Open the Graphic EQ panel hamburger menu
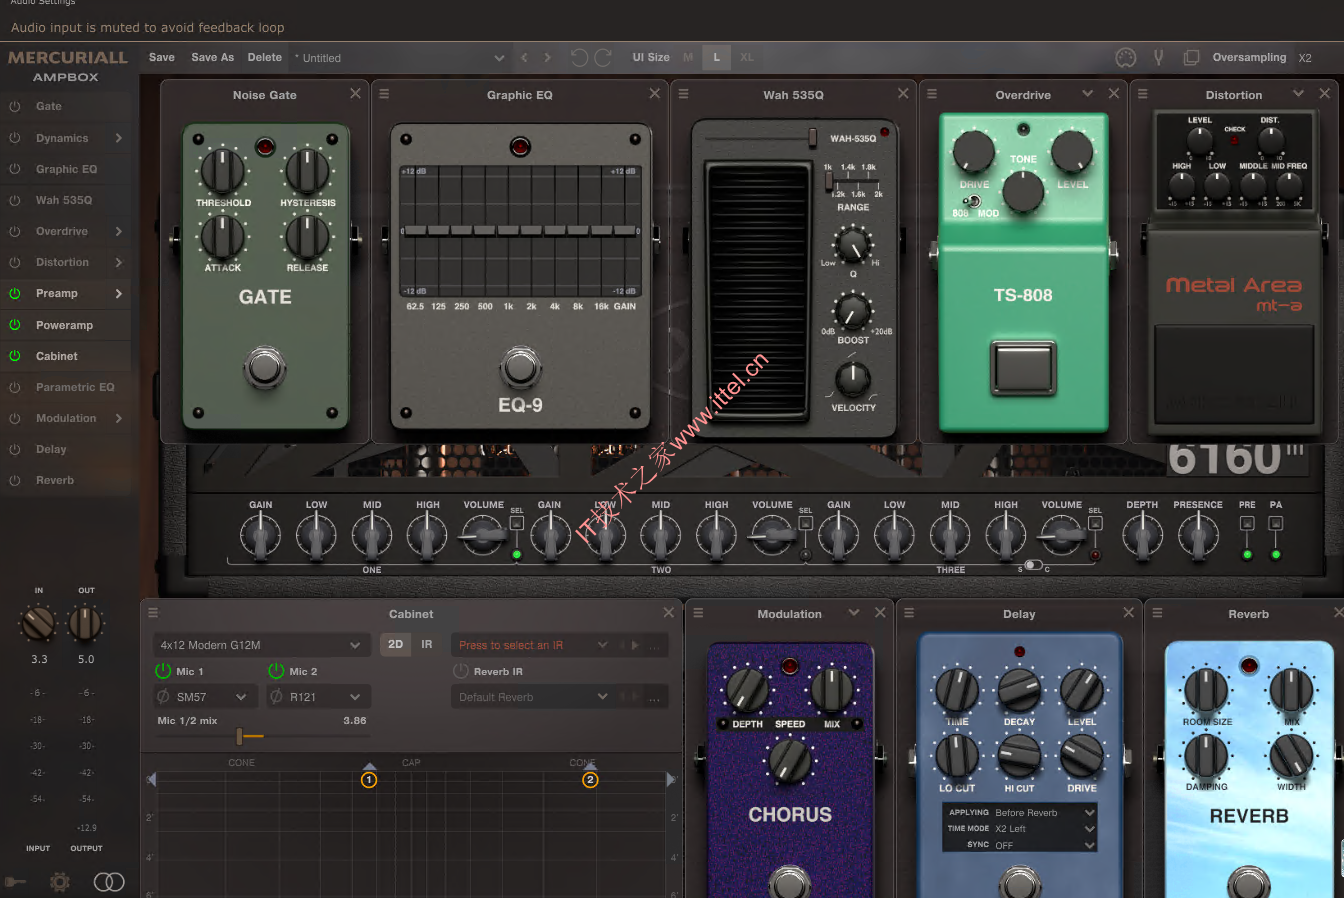The width and height of the screenshot is (1344, 898). click(x=384, y=94)
